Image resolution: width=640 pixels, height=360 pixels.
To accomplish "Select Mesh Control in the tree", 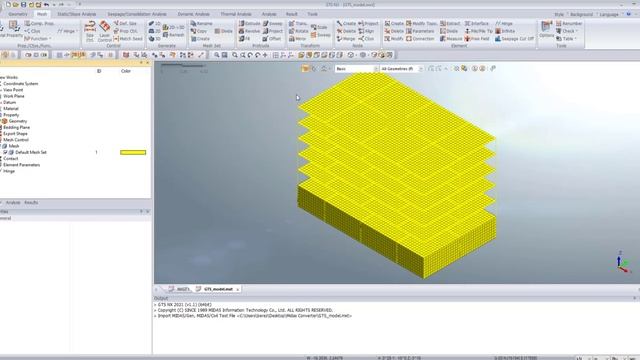I will pyautogui.click(x=16, y=140).
